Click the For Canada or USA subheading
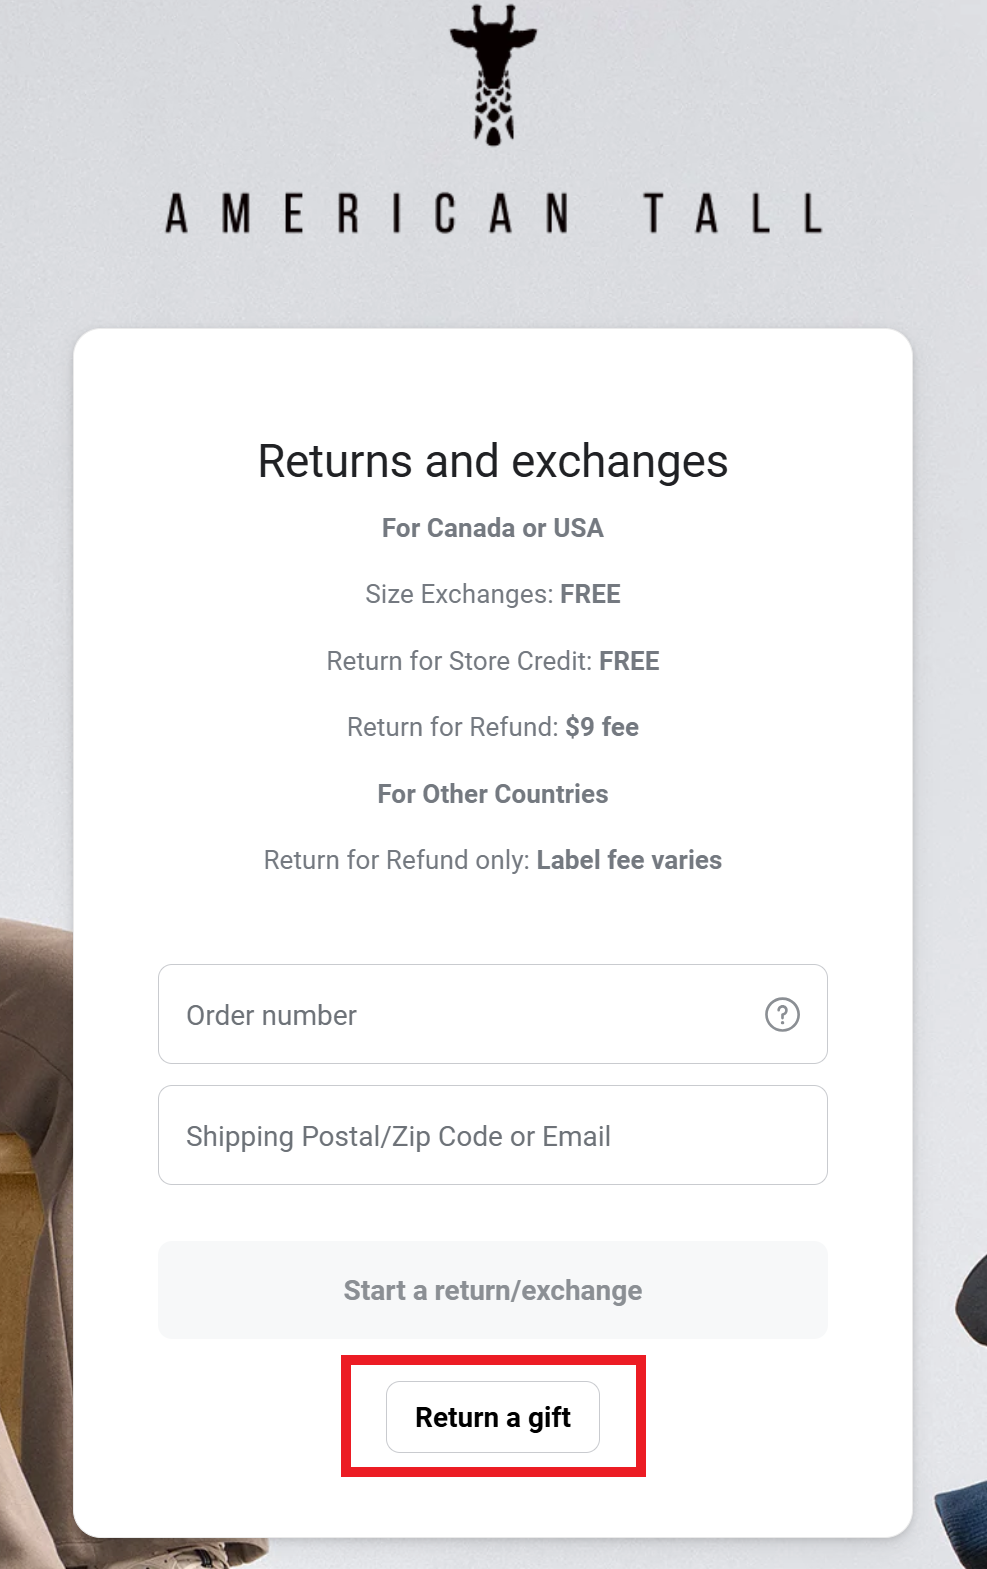 point(493,528)
